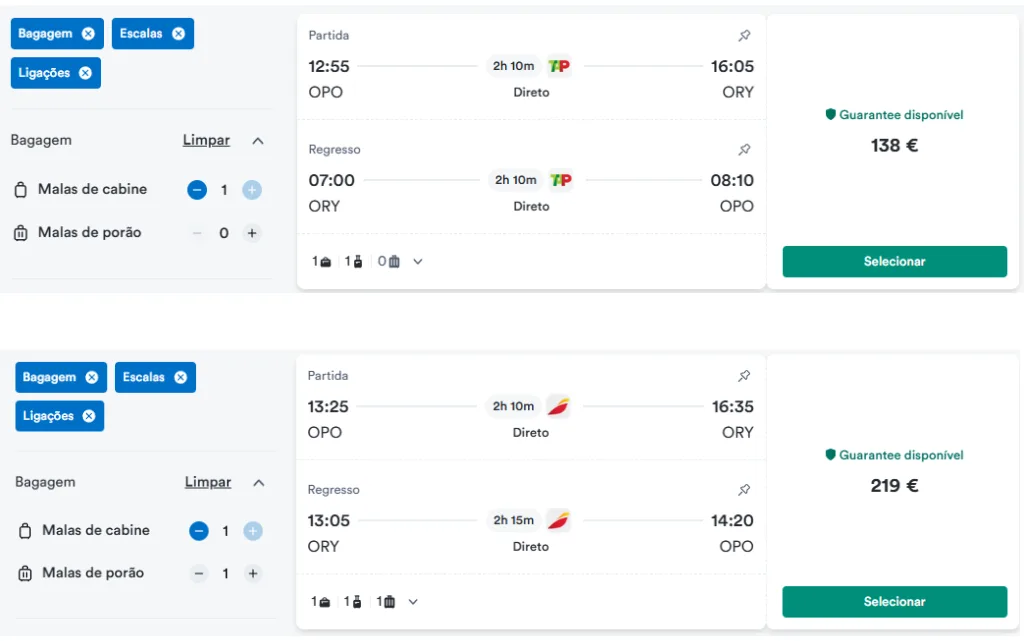Image resolution: width=1024 pixels, height=641 pixels.
Task: Remove the Ligações filter chip beside 219 € result
Action: click(x=89, y=416)
